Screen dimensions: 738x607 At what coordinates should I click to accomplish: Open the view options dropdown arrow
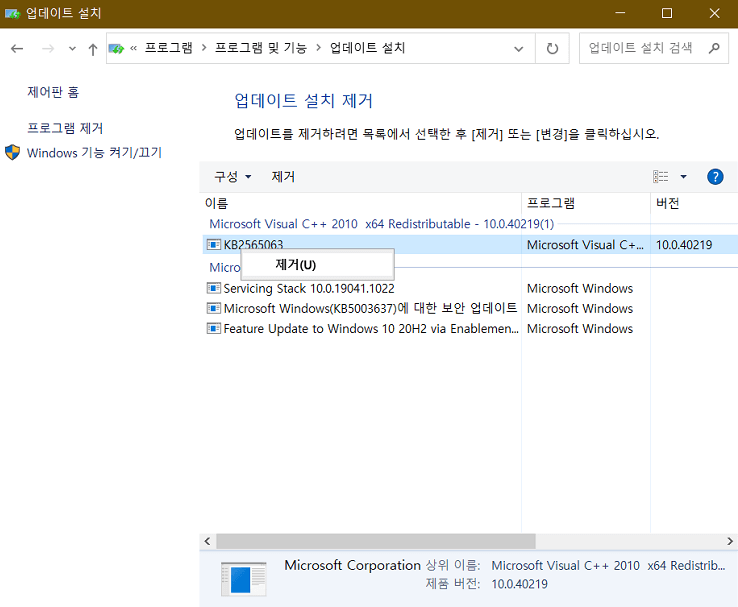pyautogui.click(x=683, y=177)
